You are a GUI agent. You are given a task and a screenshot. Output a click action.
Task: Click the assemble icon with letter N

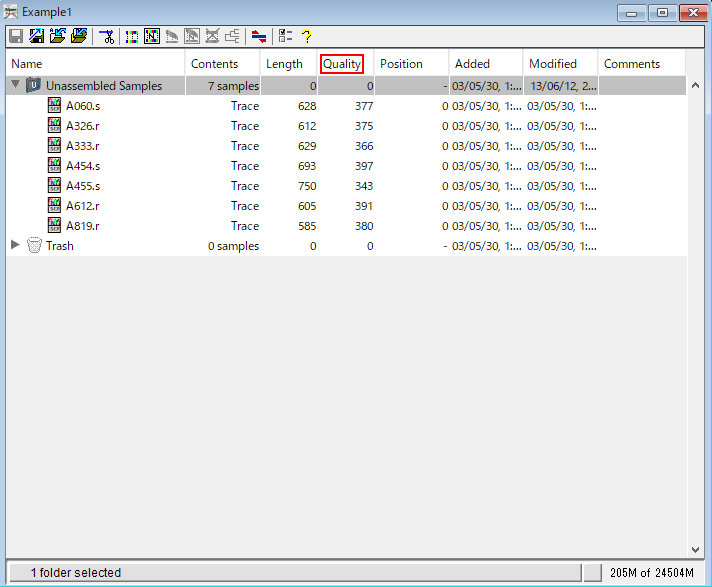coord(152,36)
